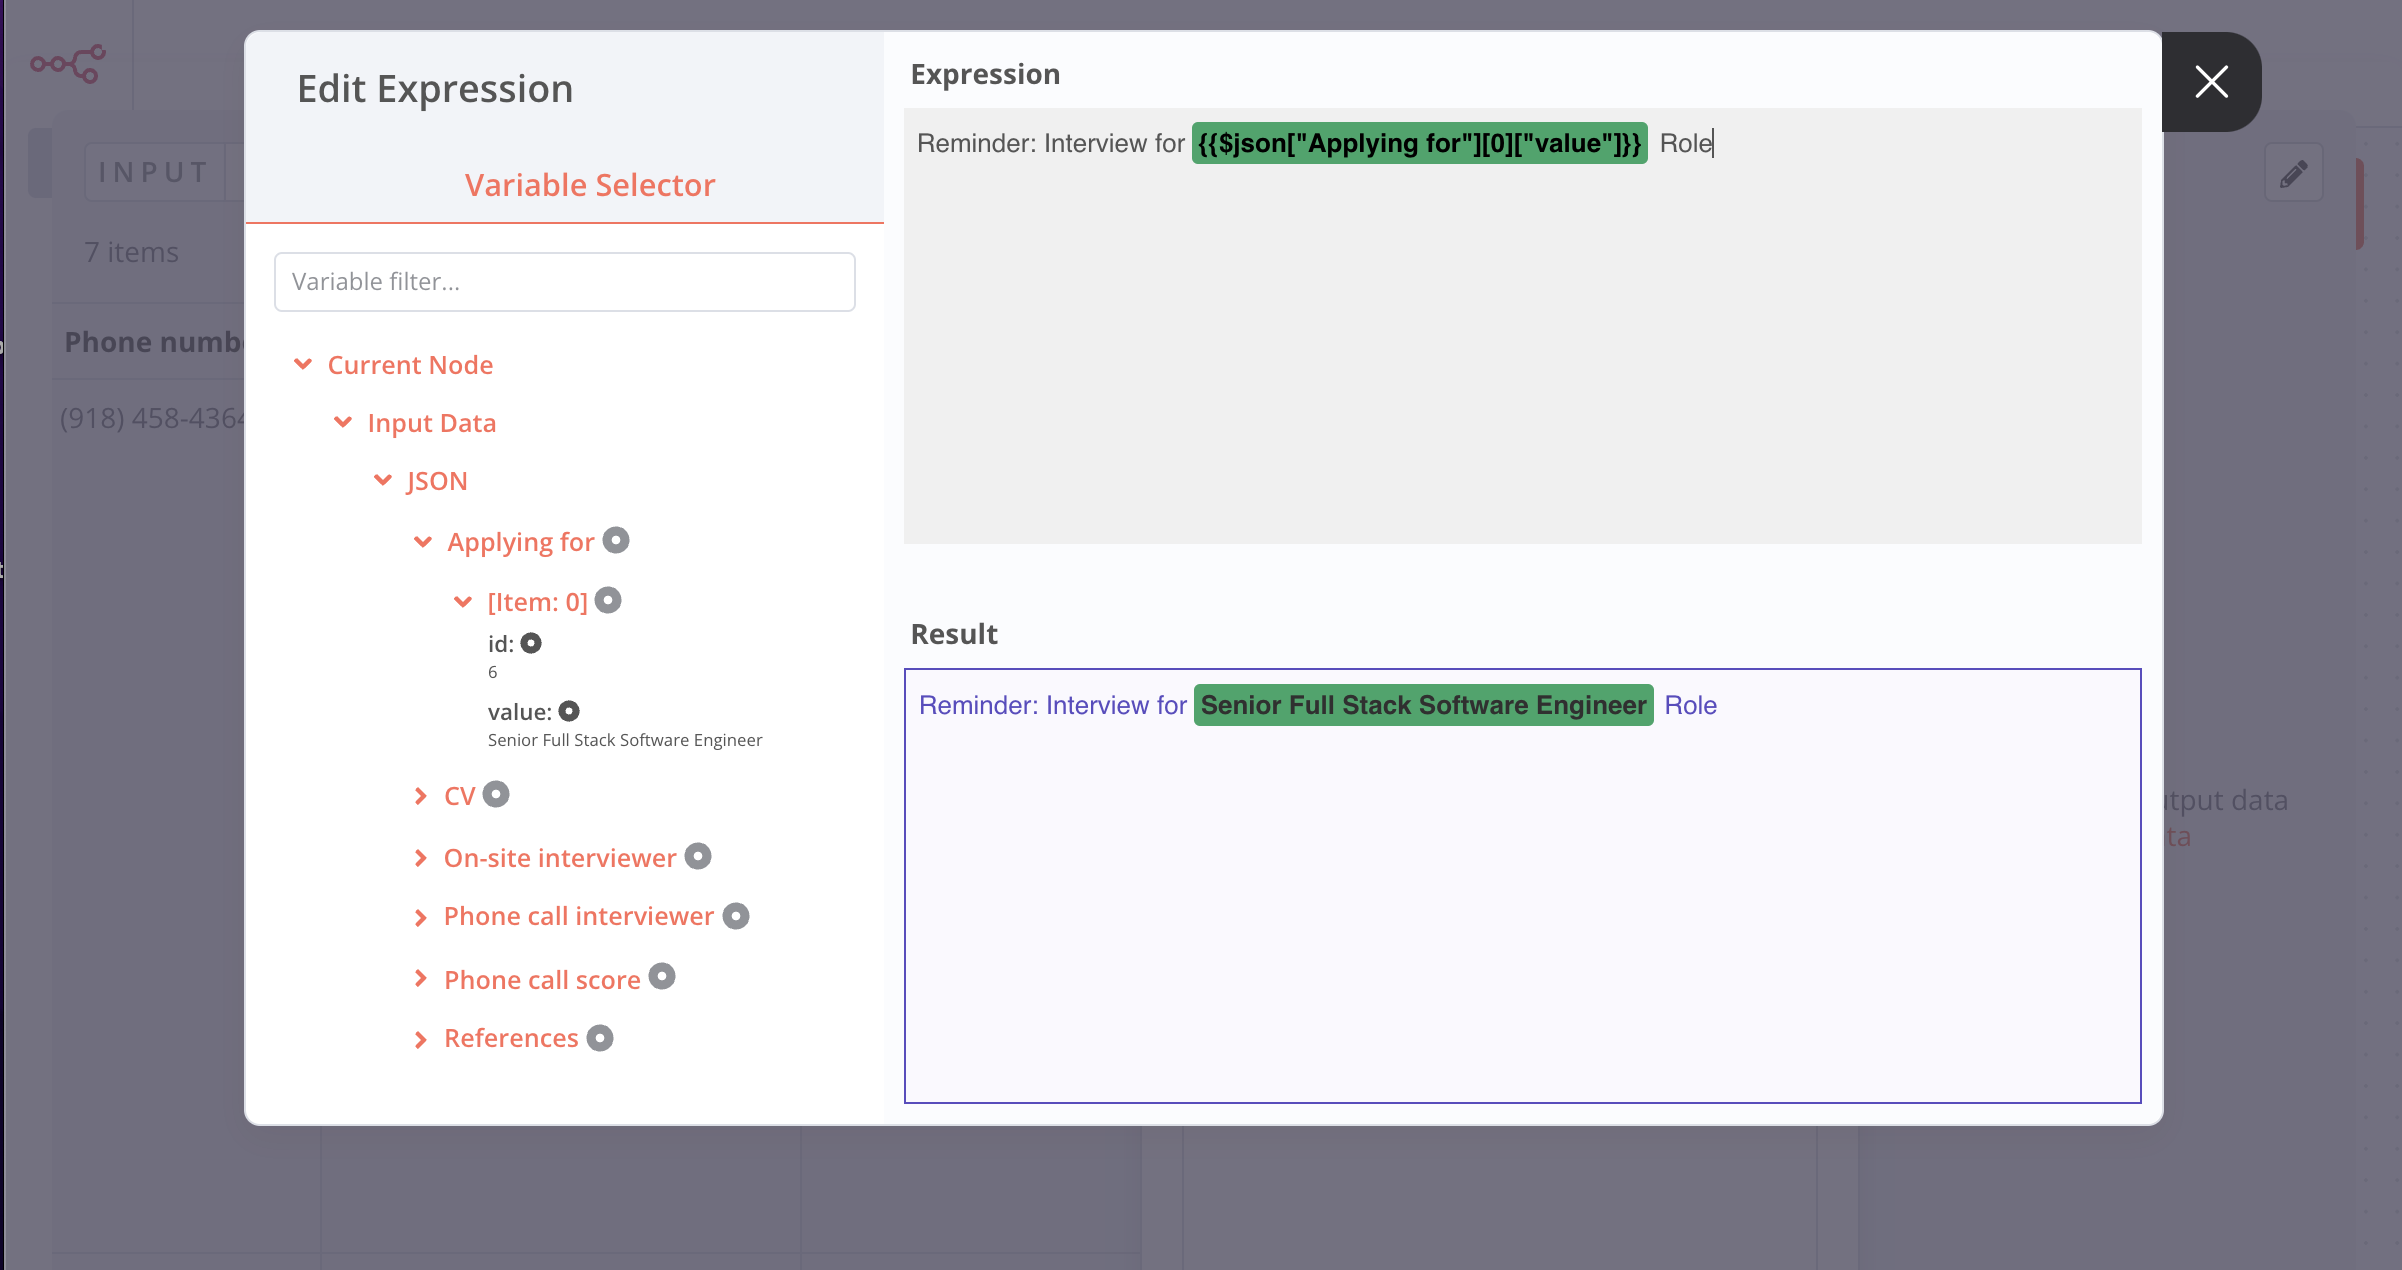Select the value variable dot icon
2402x1270 pixels.
click(569, 711)
